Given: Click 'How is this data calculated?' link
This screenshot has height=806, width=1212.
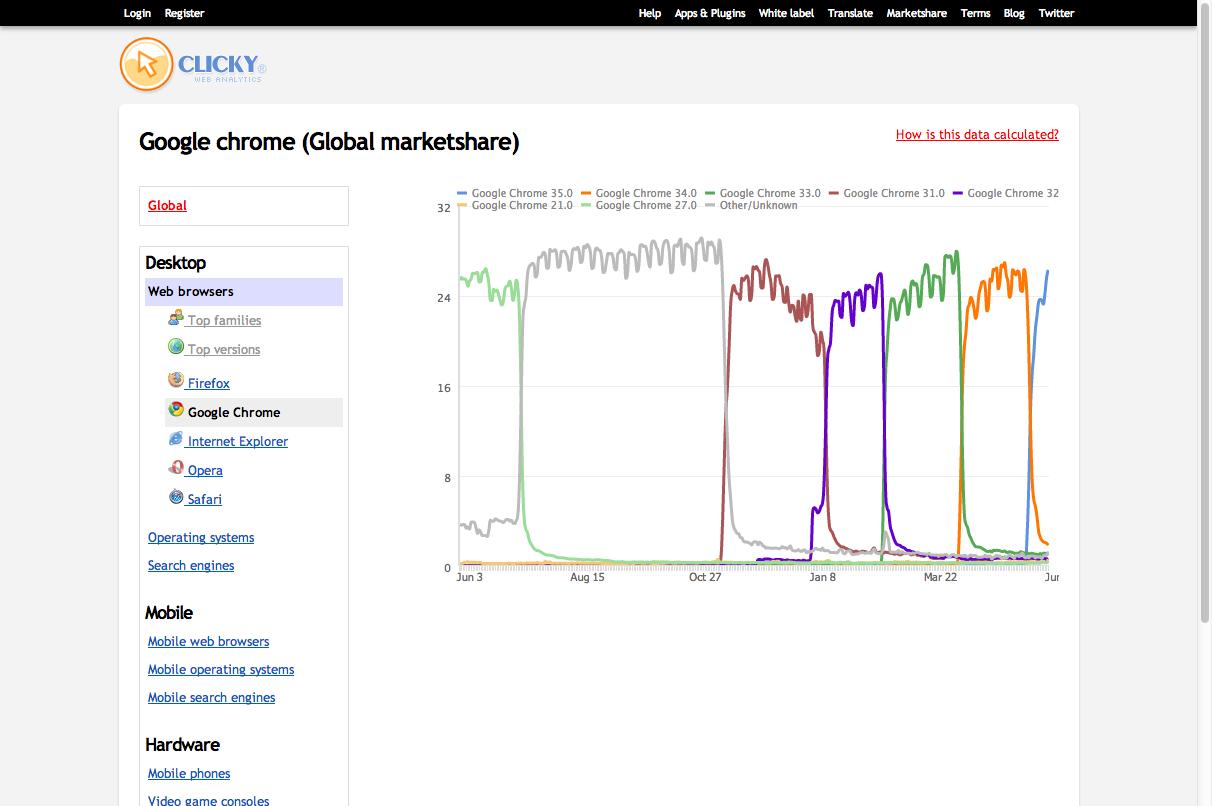Looking at the screenshot, I should point(977,134).
